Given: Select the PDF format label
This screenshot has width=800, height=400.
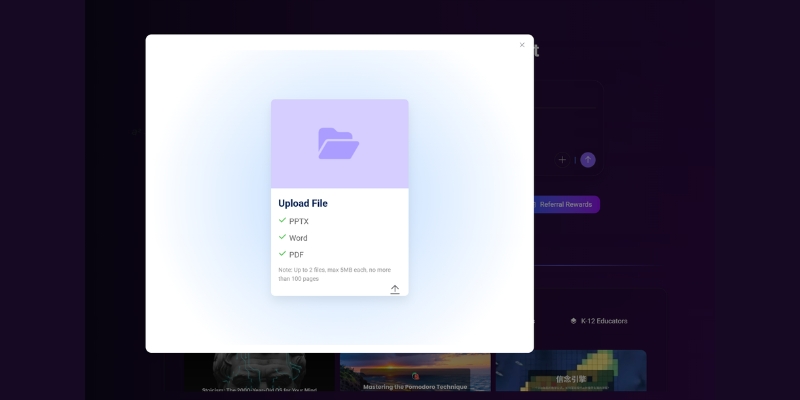Looking at the screenshot, I should click(x=296, y=255).
